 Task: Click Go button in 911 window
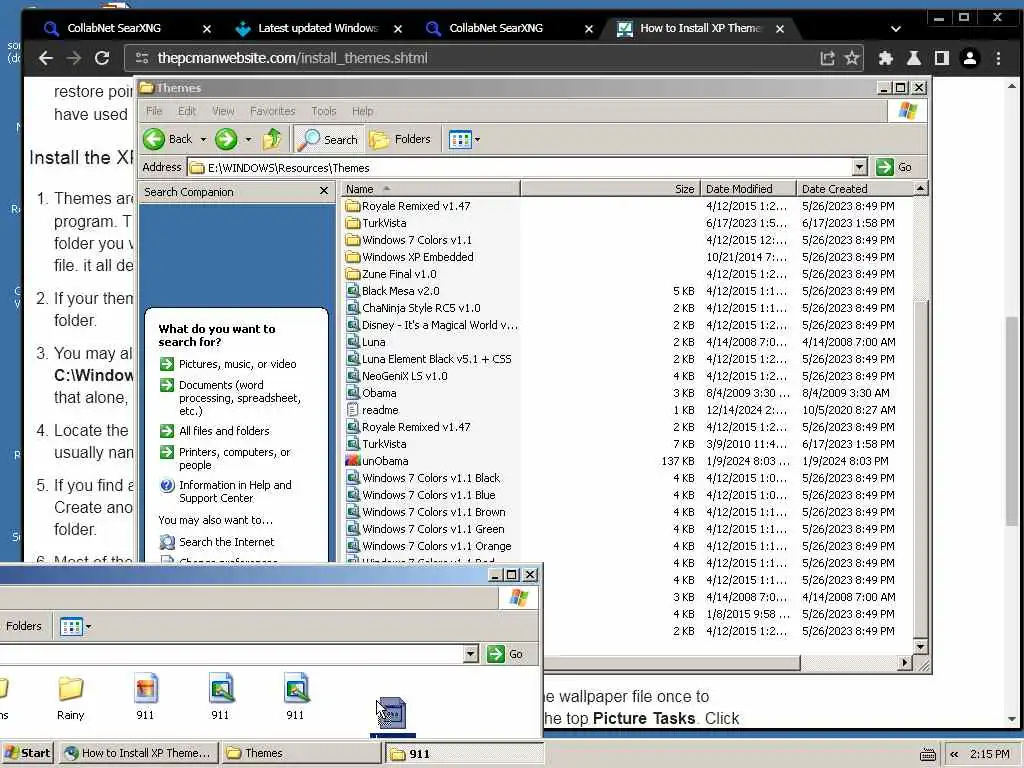(505, 654)
